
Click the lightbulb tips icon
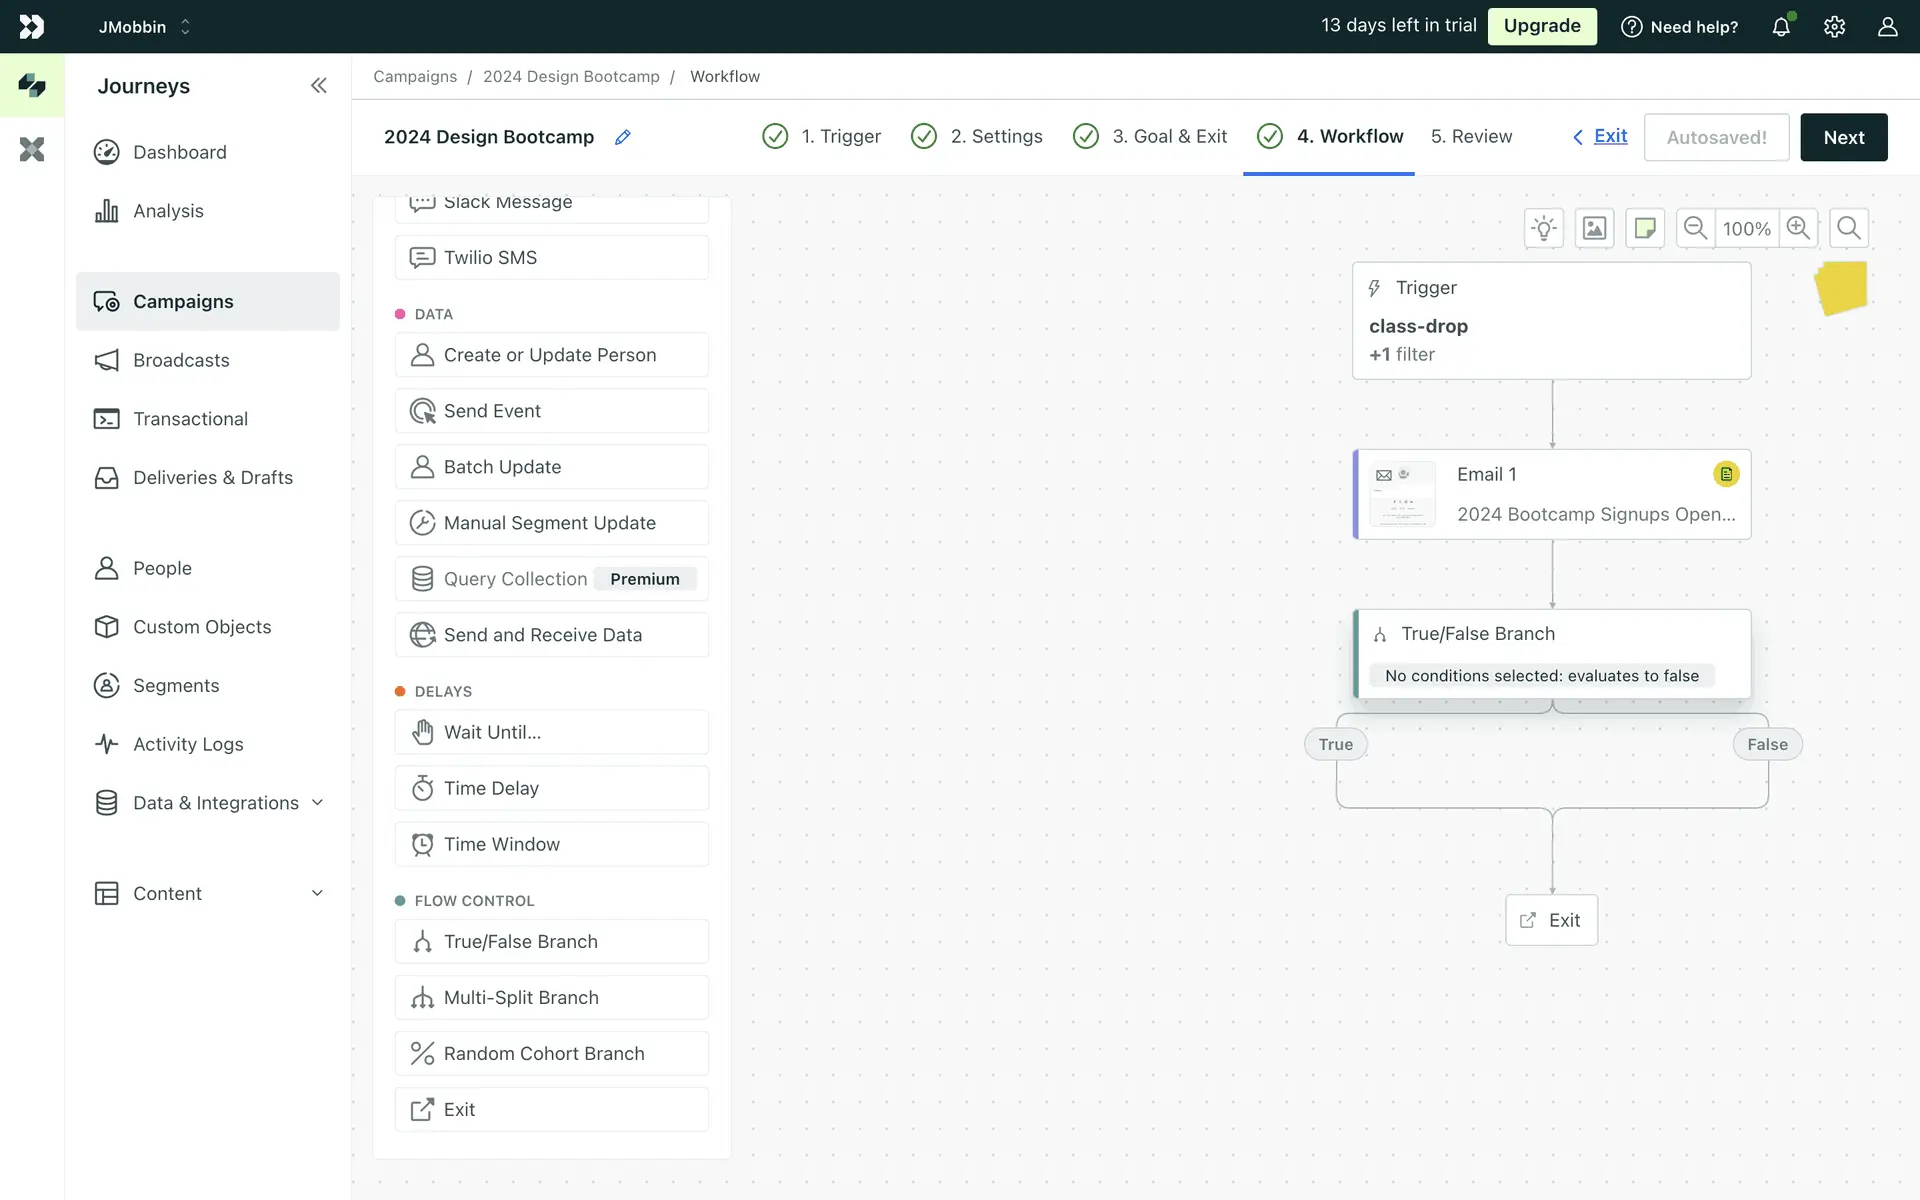click(1544, 228)
